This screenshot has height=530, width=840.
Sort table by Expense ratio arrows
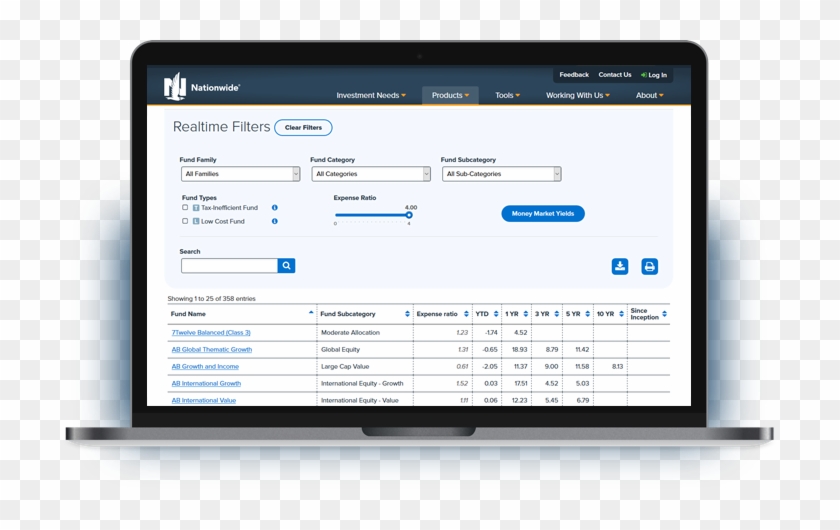pyautogui.click(x=466, y=314)
